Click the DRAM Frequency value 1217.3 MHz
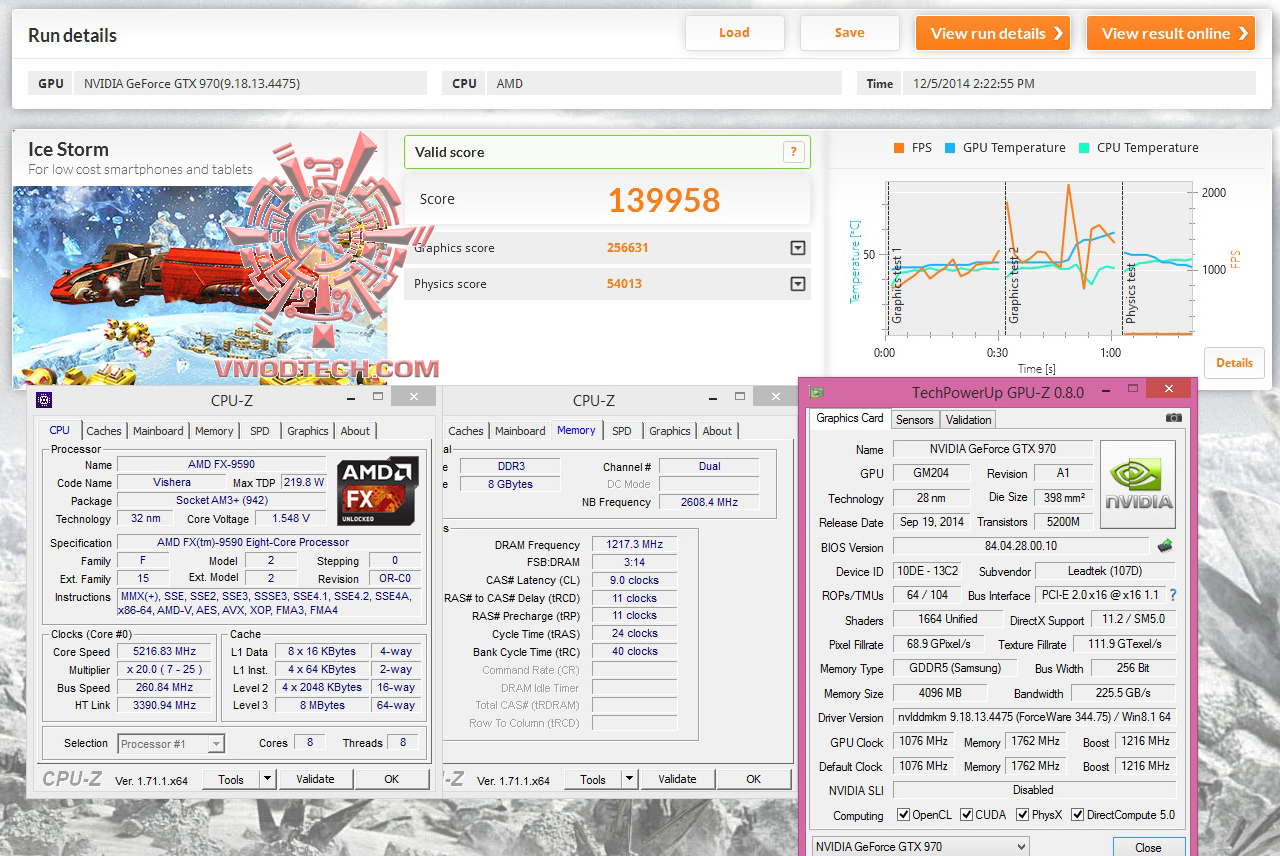This screenshot has width=1280, height=856. tap(634, 545)
